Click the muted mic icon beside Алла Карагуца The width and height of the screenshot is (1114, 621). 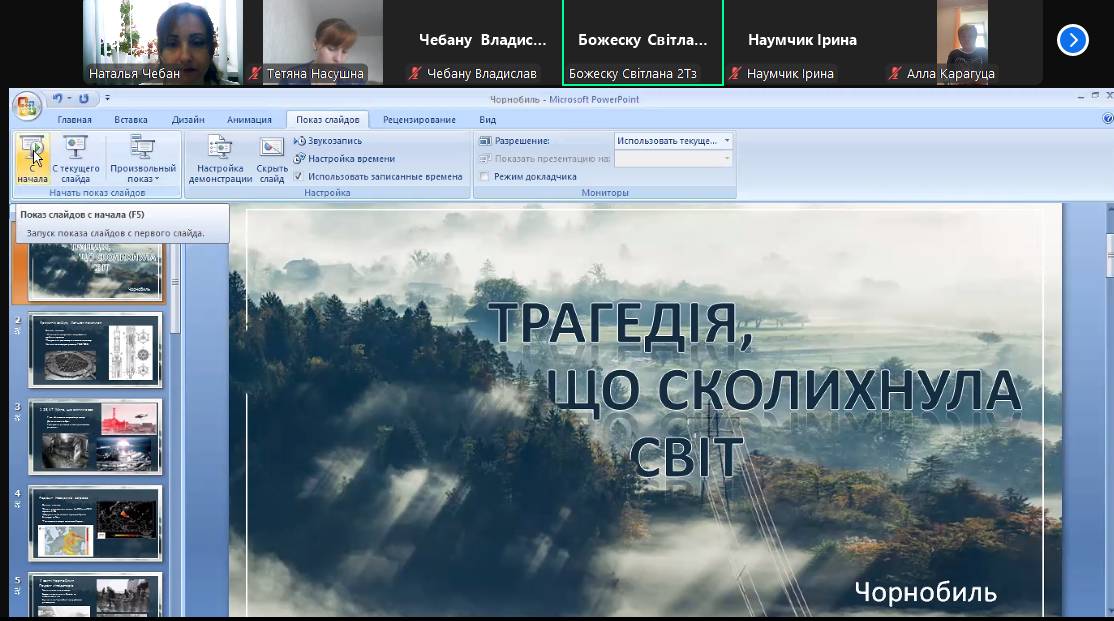(895, 73)
